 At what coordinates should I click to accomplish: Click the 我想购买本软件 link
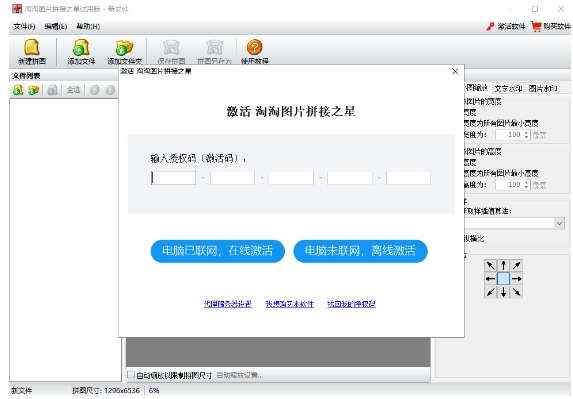coord(290,304)
